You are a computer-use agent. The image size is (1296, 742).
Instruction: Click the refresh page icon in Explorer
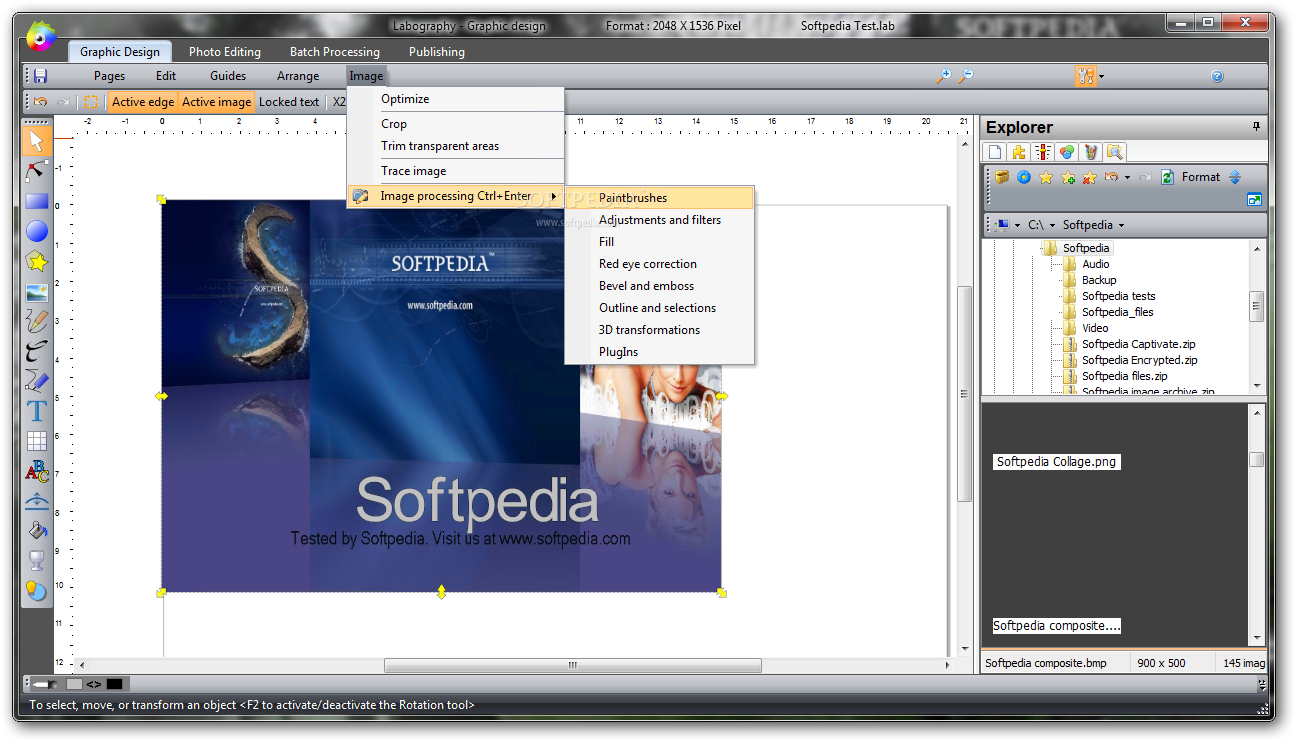coord(1167,177)
